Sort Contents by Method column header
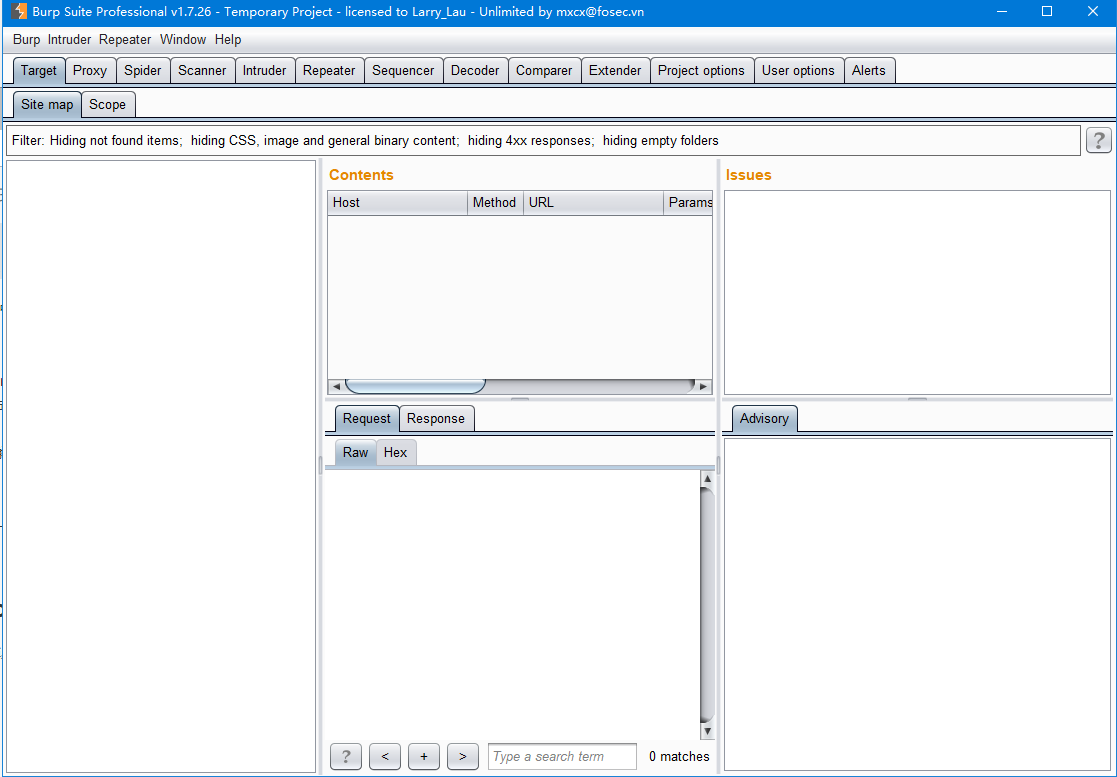This screenshot has width=1117, height=777. (495, 203)
